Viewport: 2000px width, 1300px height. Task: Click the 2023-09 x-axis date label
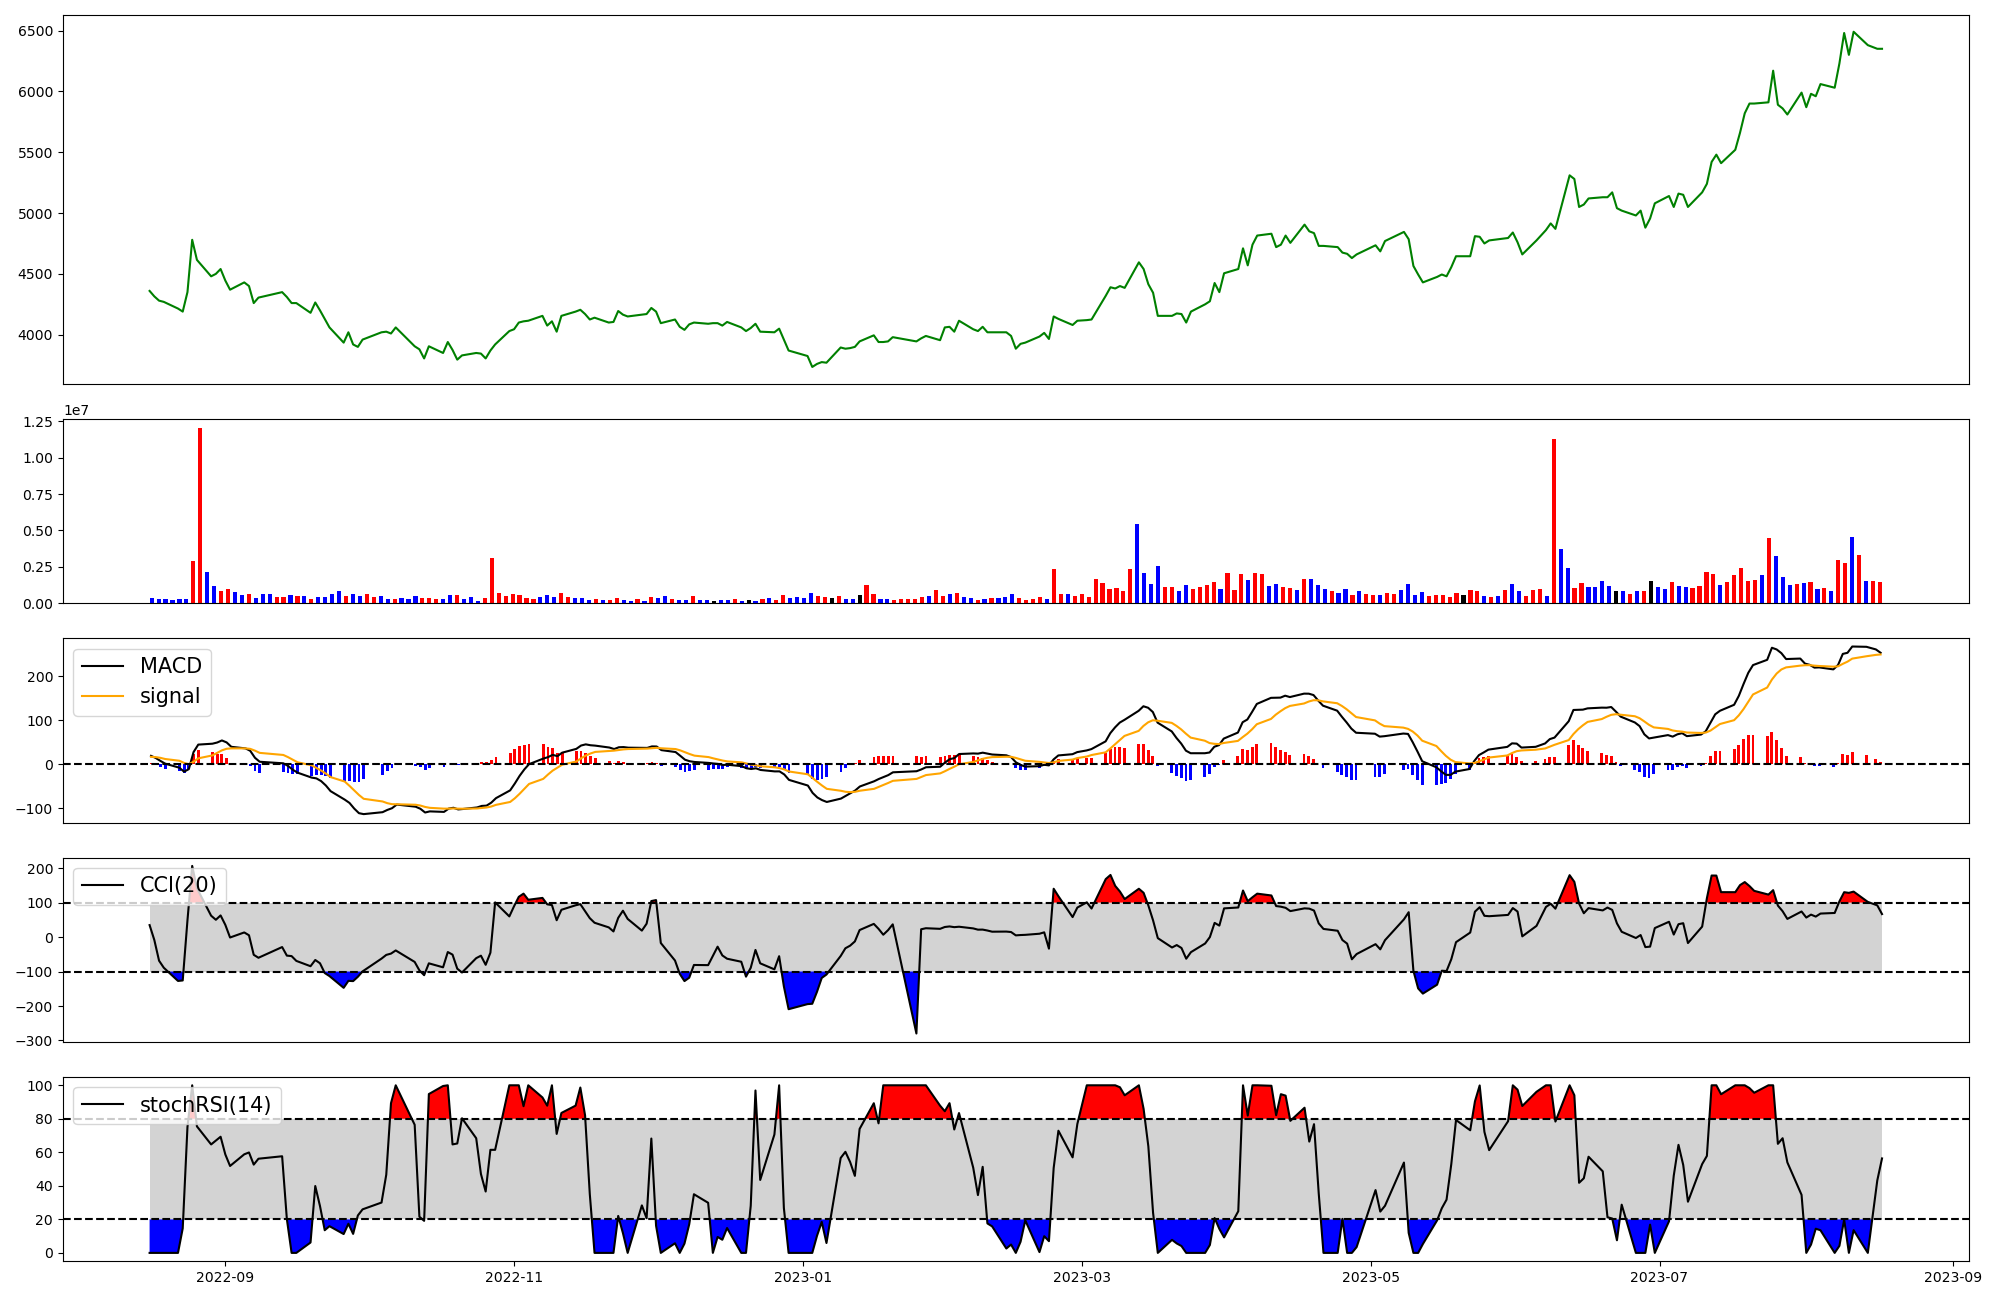click(x=1953, y=1277)
